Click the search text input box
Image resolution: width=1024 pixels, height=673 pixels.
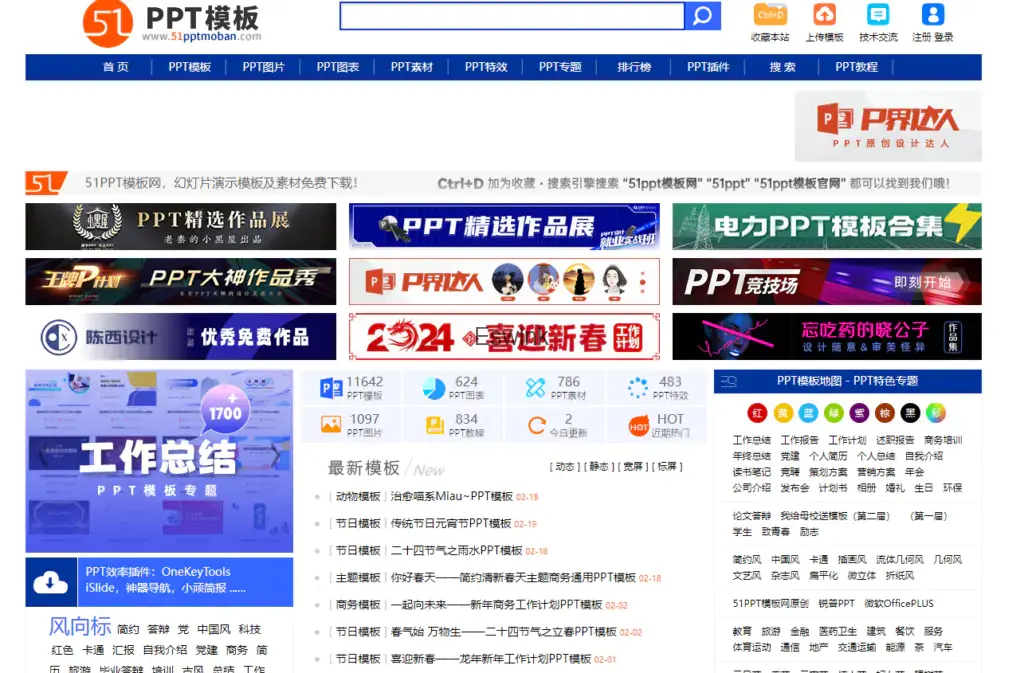coord(511,16)
